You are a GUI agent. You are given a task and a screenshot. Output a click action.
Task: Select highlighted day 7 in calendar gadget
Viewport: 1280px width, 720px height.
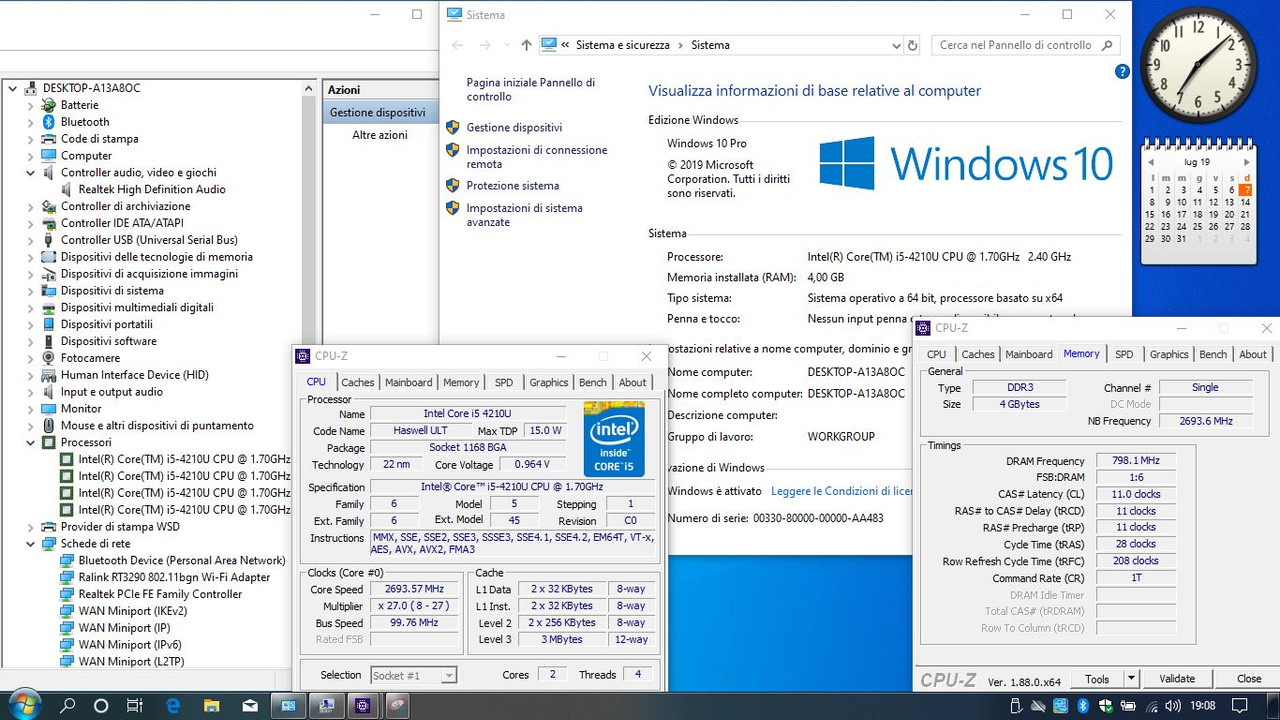pyautogui.click(x=1246, y=190)
